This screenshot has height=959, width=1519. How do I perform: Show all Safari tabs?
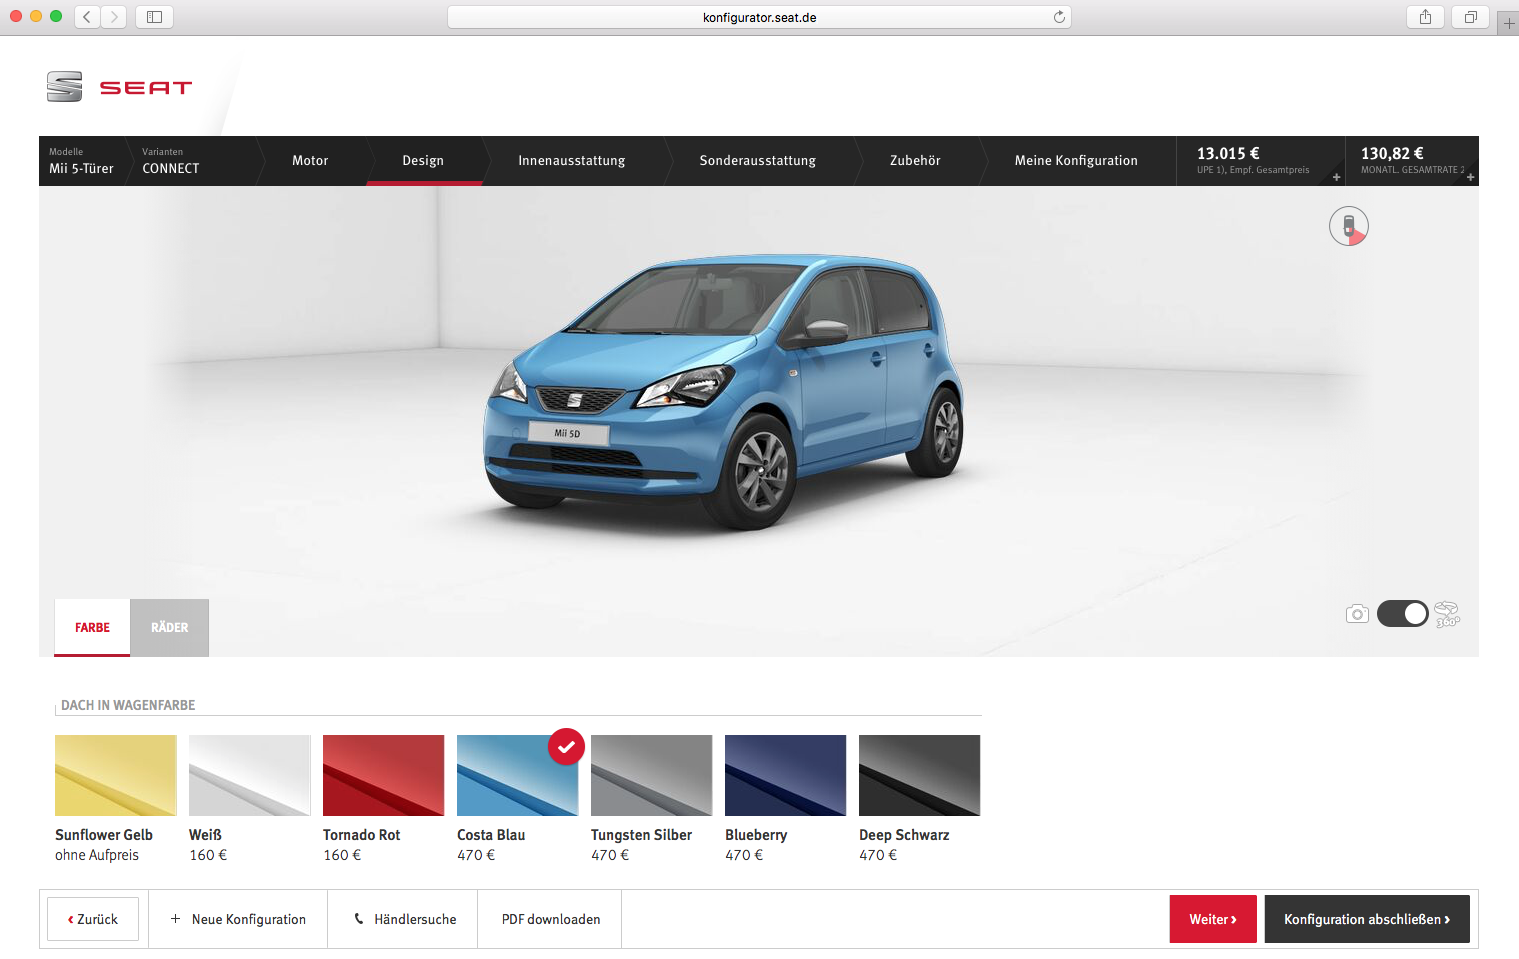pyautogui.click(x=1470, y=17)
